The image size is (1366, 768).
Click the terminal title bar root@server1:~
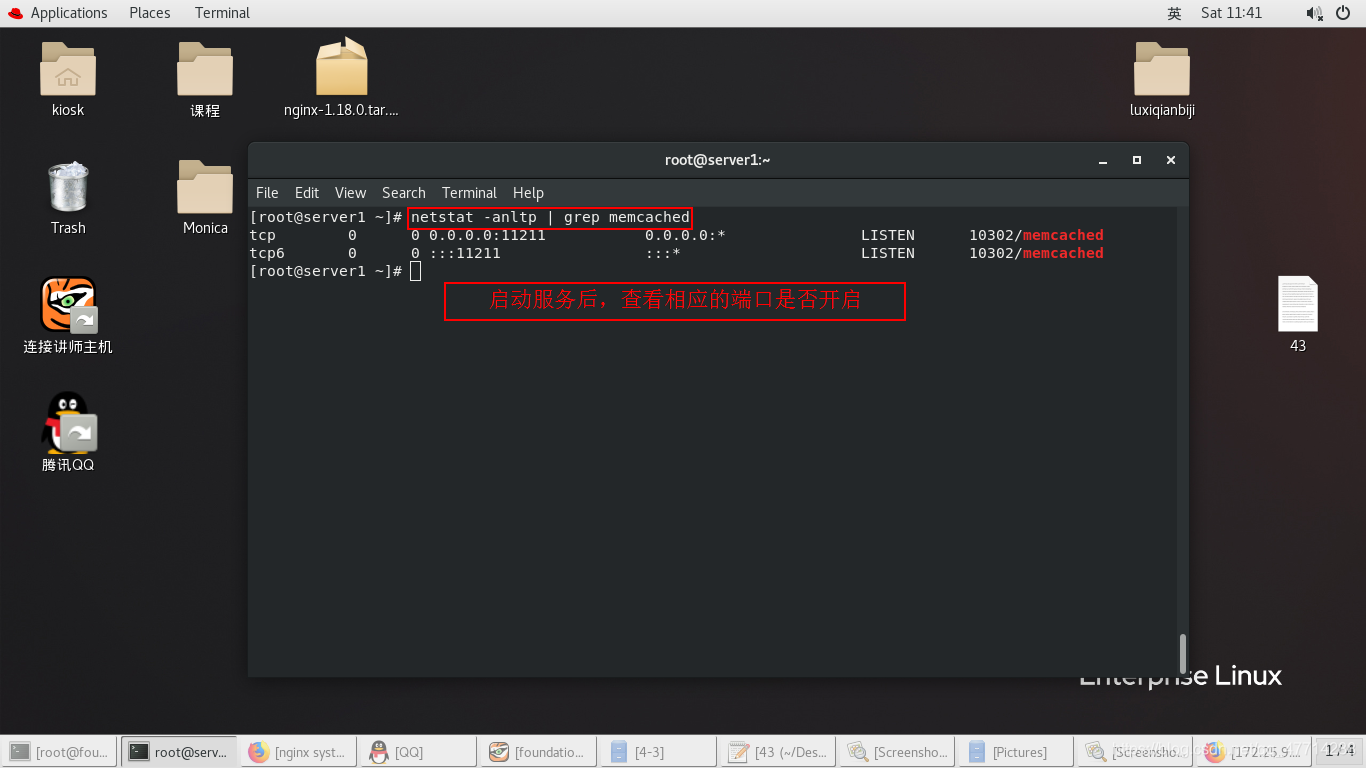click(x=717, y=160)
